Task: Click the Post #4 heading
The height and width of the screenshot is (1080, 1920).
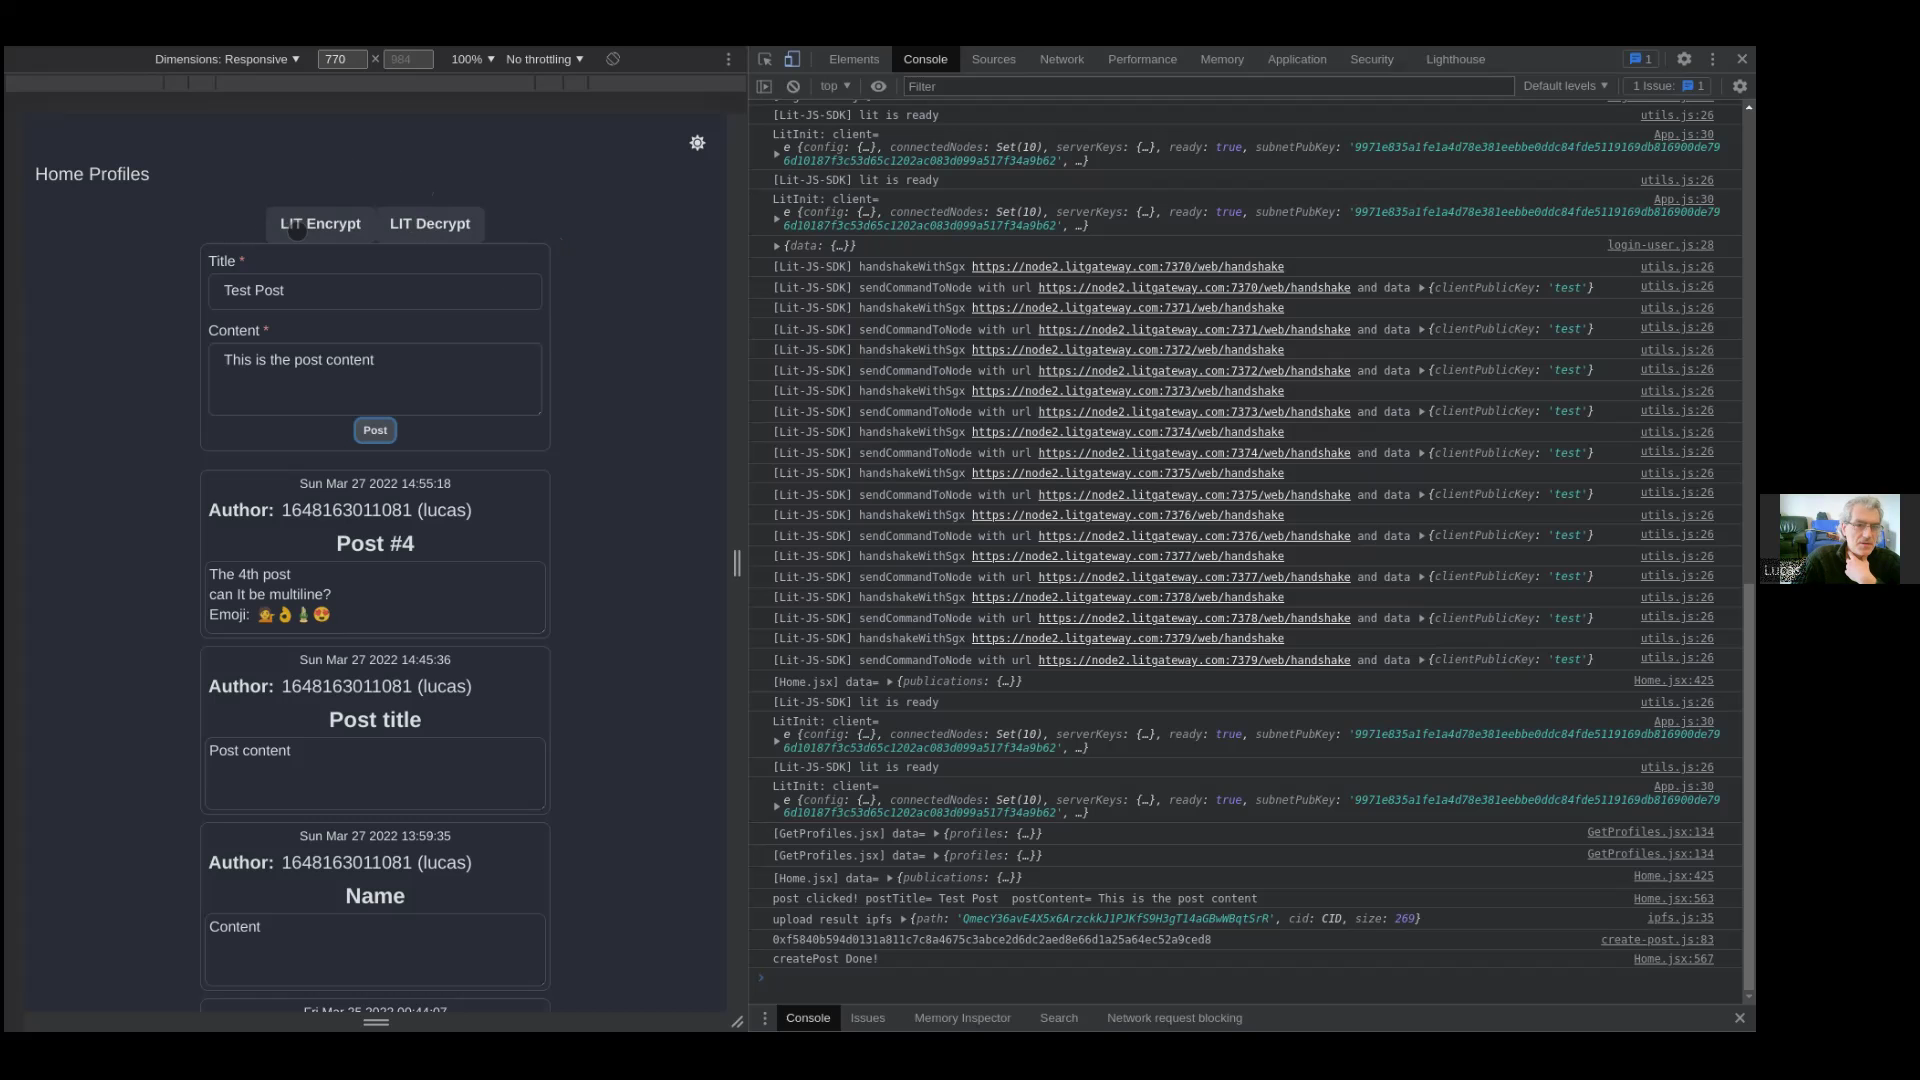Action: (375, 544)
